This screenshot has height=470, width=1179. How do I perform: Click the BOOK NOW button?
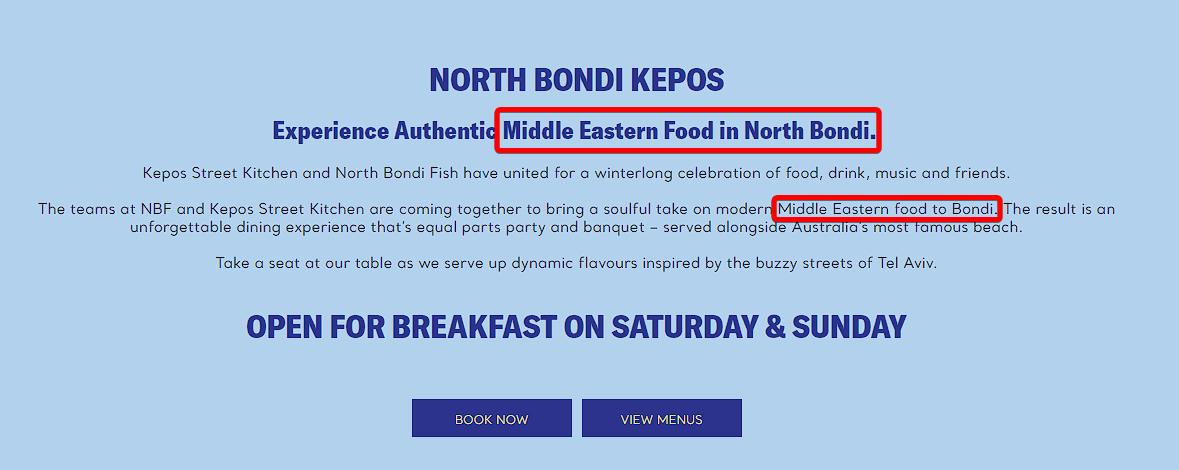pyautogui.click(x=491, y=419)
